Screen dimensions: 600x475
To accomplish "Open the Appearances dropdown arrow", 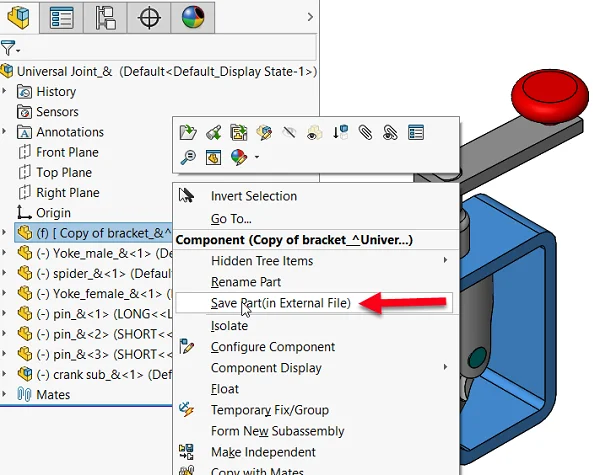I will (x=257, y=157).
